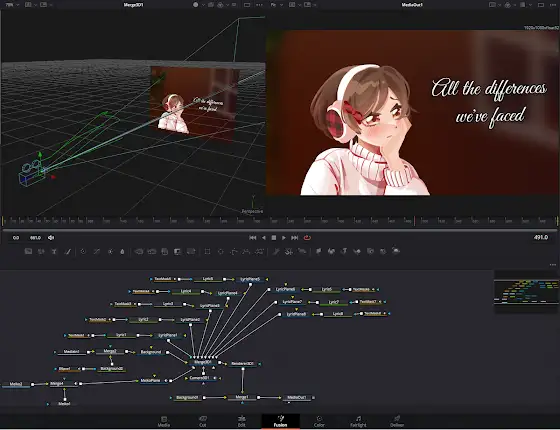Add a Brightness Contrast node from the toolbar
The width and height of the screenshot is (560, 430).
click(x=110, y=251)
